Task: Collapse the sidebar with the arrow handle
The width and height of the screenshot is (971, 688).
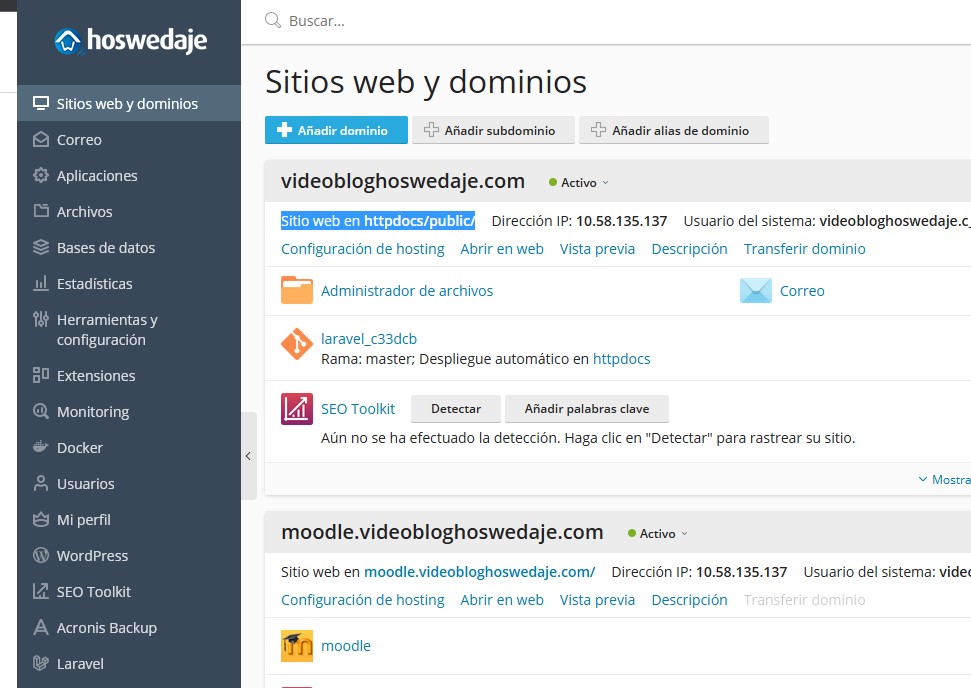Action: coord(248,456)
